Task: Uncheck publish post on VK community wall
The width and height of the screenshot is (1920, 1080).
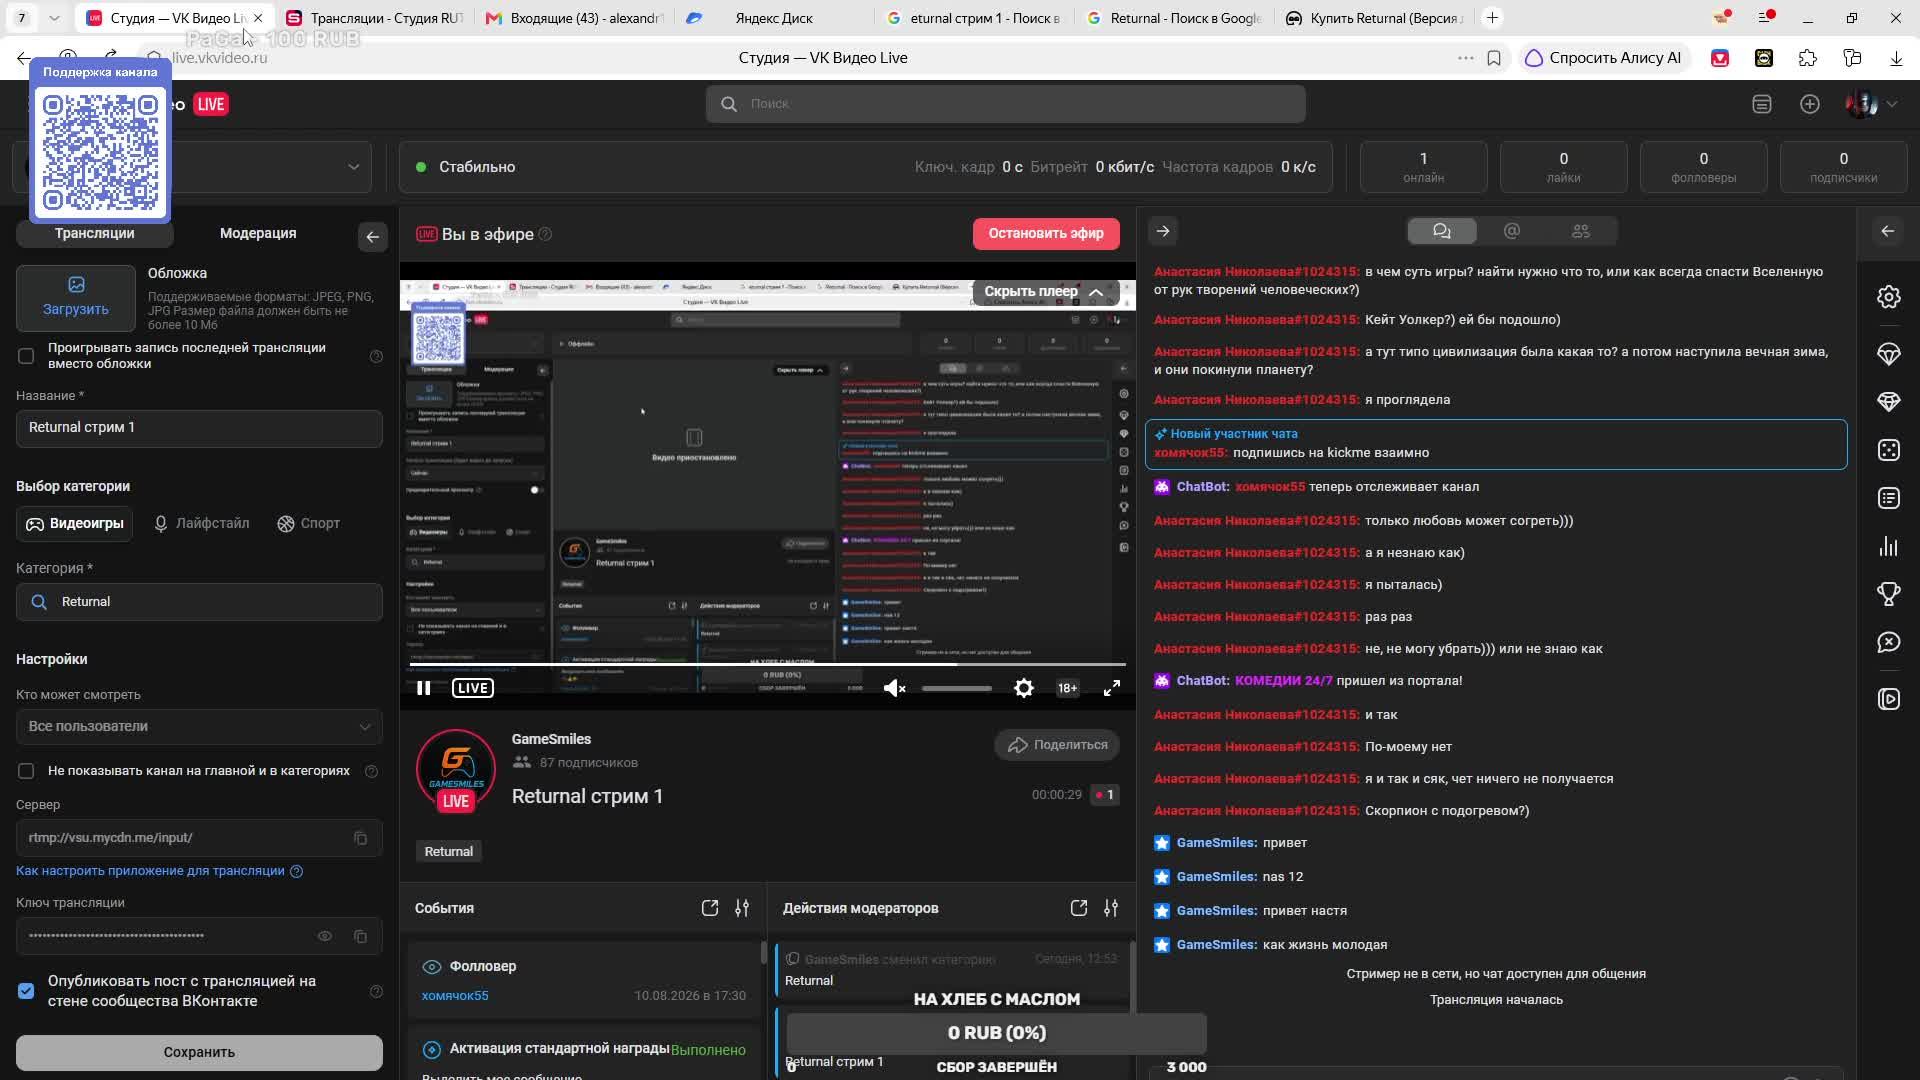Action: point(26,991)
